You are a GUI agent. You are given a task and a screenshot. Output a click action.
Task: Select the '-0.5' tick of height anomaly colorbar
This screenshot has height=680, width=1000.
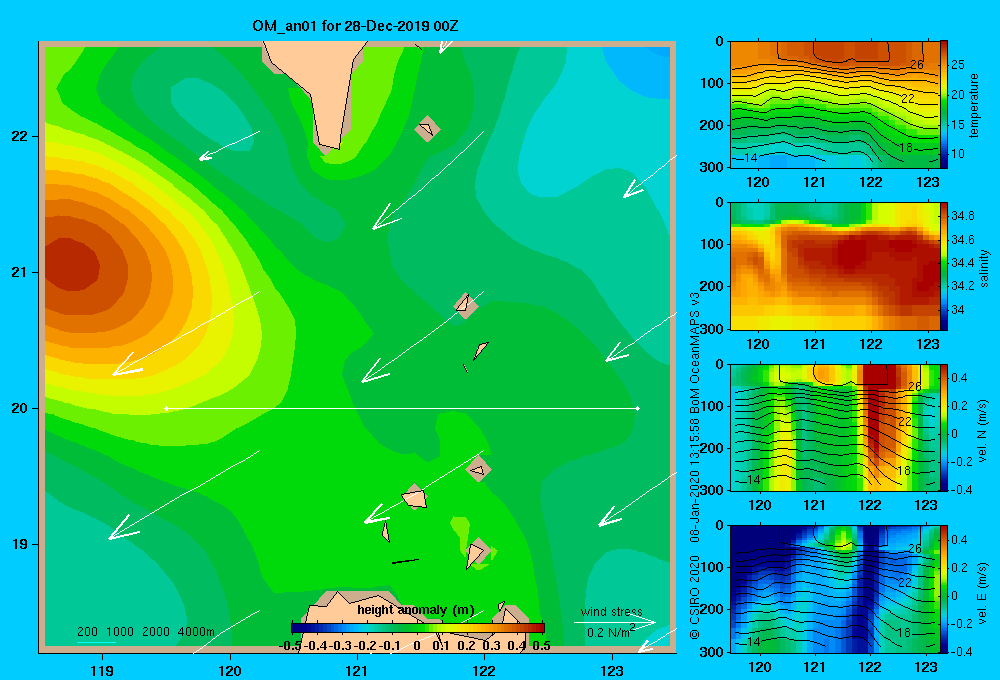click(291, 646)
